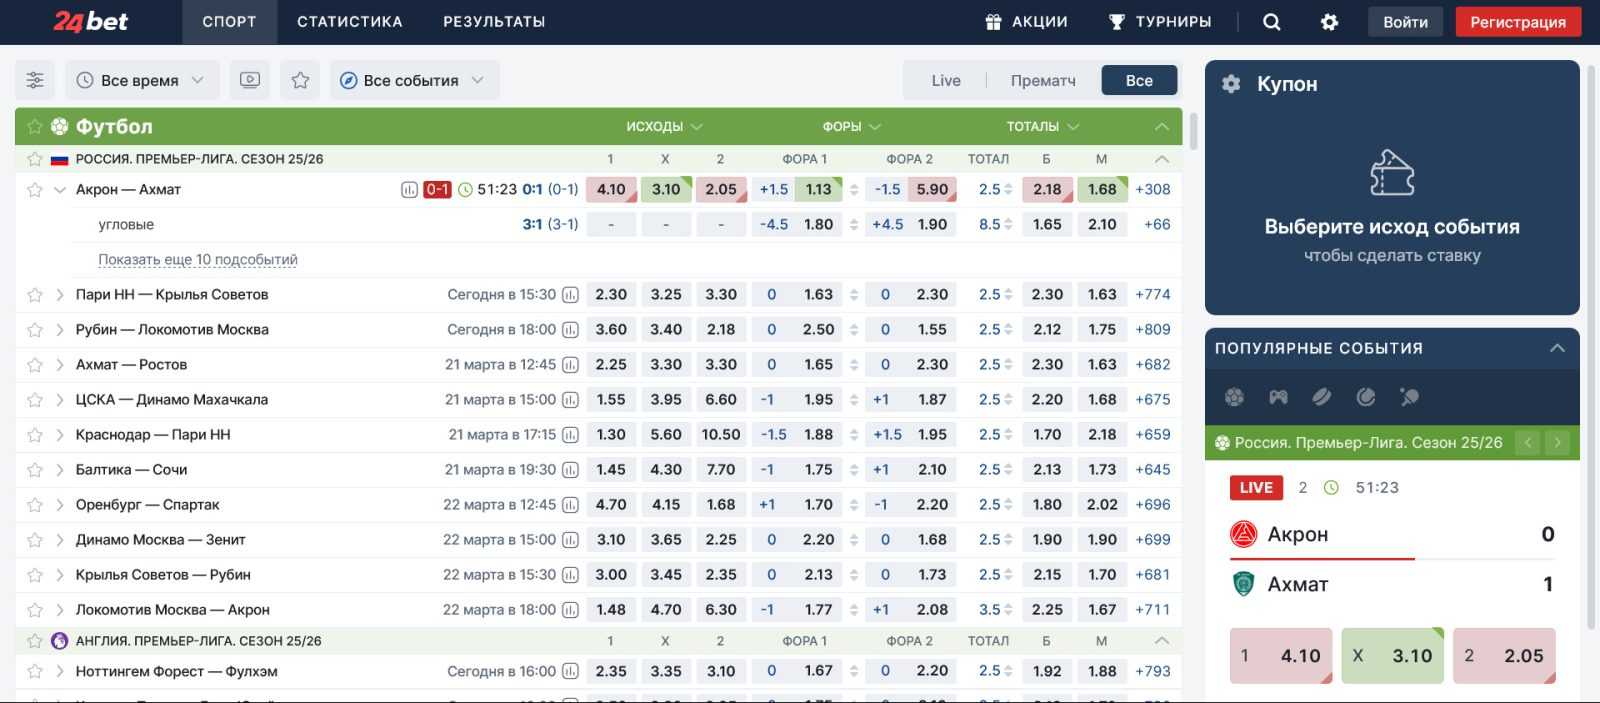Expand Балтика — Сочи match row
Viewport: 1600px width, 703px height.
point(59,469)
